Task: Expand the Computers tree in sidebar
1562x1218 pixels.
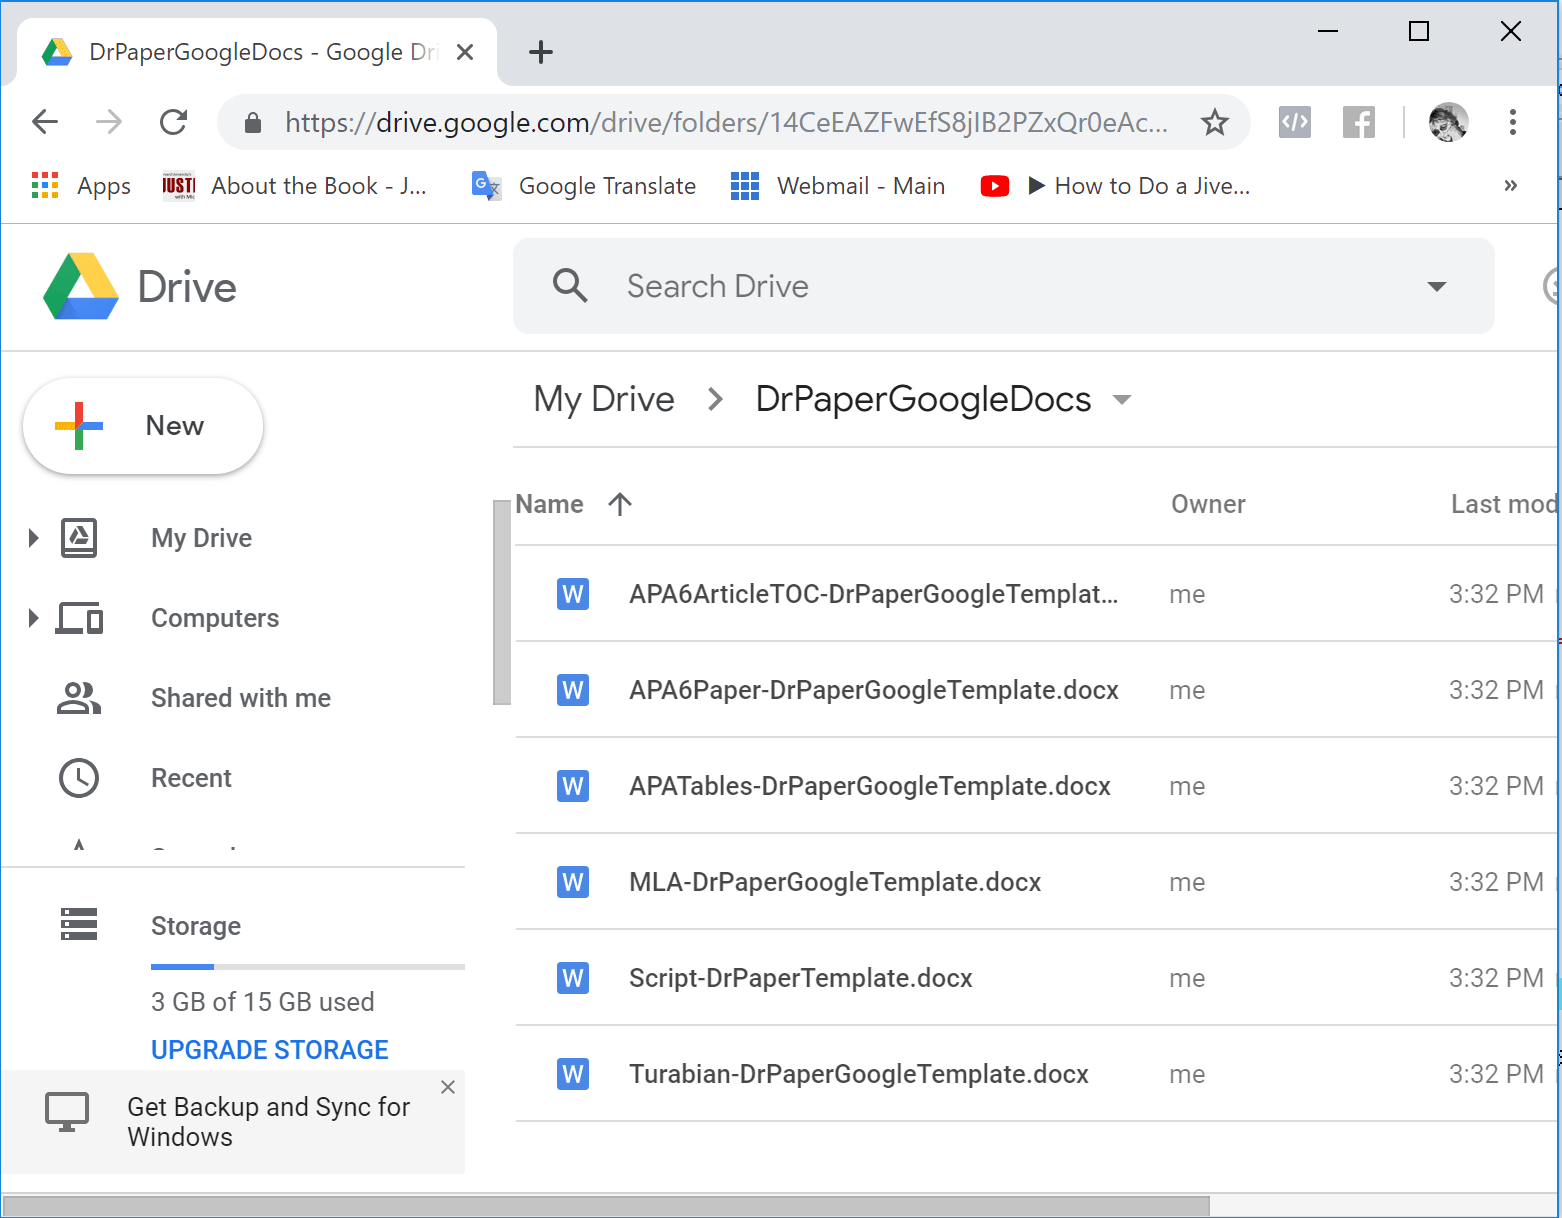Action: [33, 618]
